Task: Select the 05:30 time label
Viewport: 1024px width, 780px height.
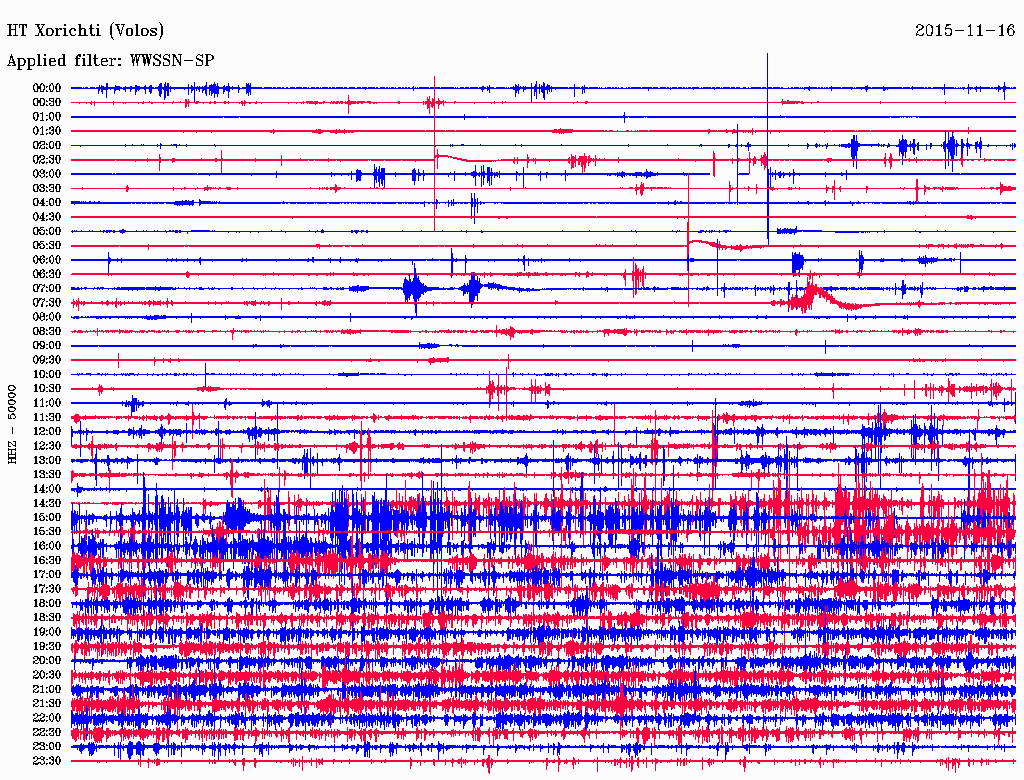Action: pos(47,246)
